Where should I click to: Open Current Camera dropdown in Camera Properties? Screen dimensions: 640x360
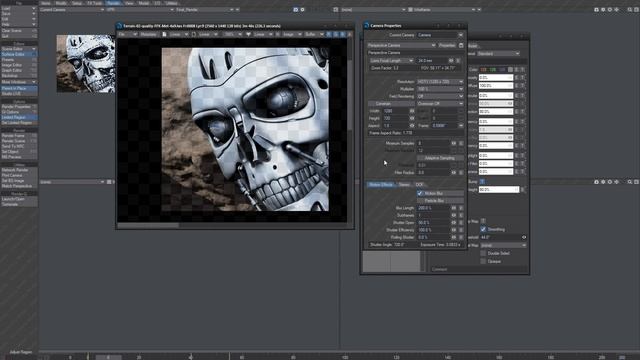440,35
